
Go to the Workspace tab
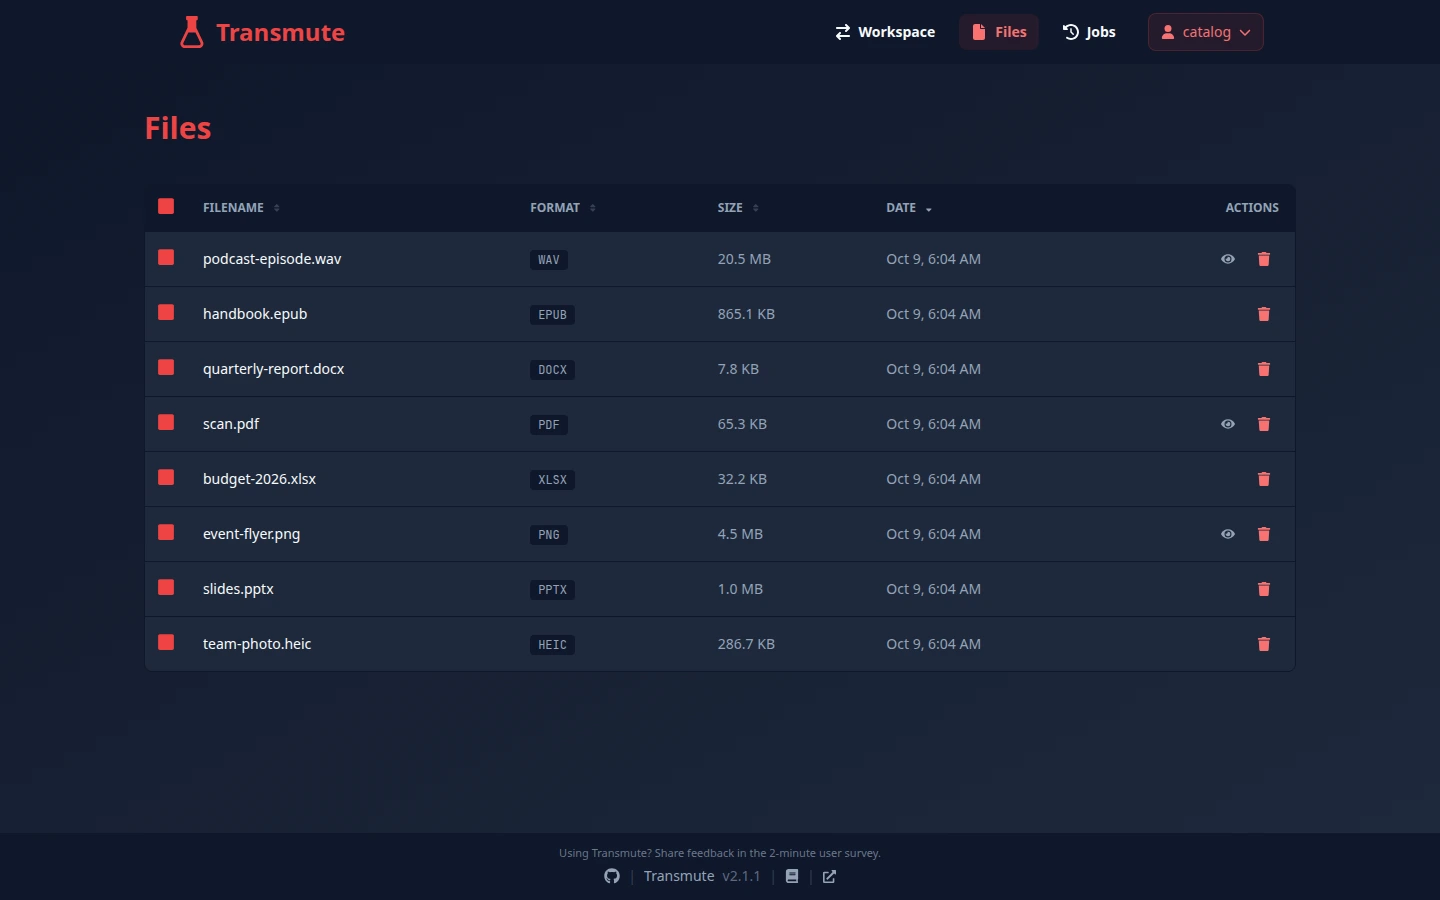pyautogui.click(x=885, y=32)
